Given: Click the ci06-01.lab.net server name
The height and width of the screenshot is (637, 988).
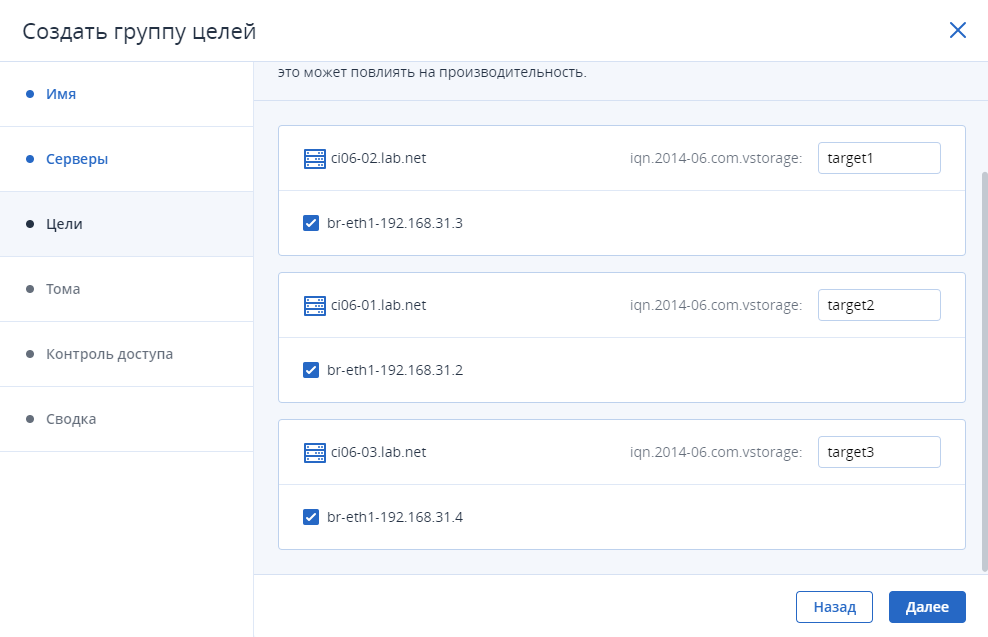Looking at the screenshot, I should [378, 305].
